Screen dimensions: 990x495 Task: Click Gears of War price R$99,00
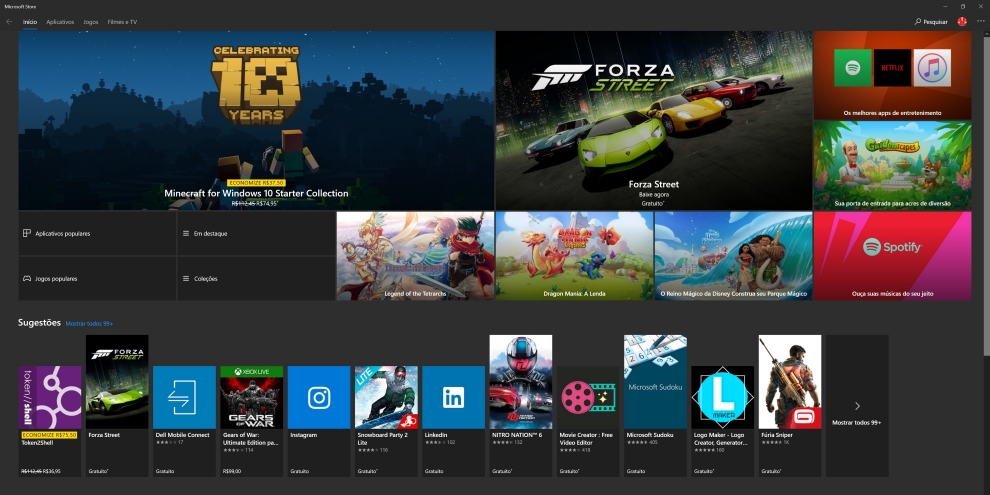(x=231, y=471)
